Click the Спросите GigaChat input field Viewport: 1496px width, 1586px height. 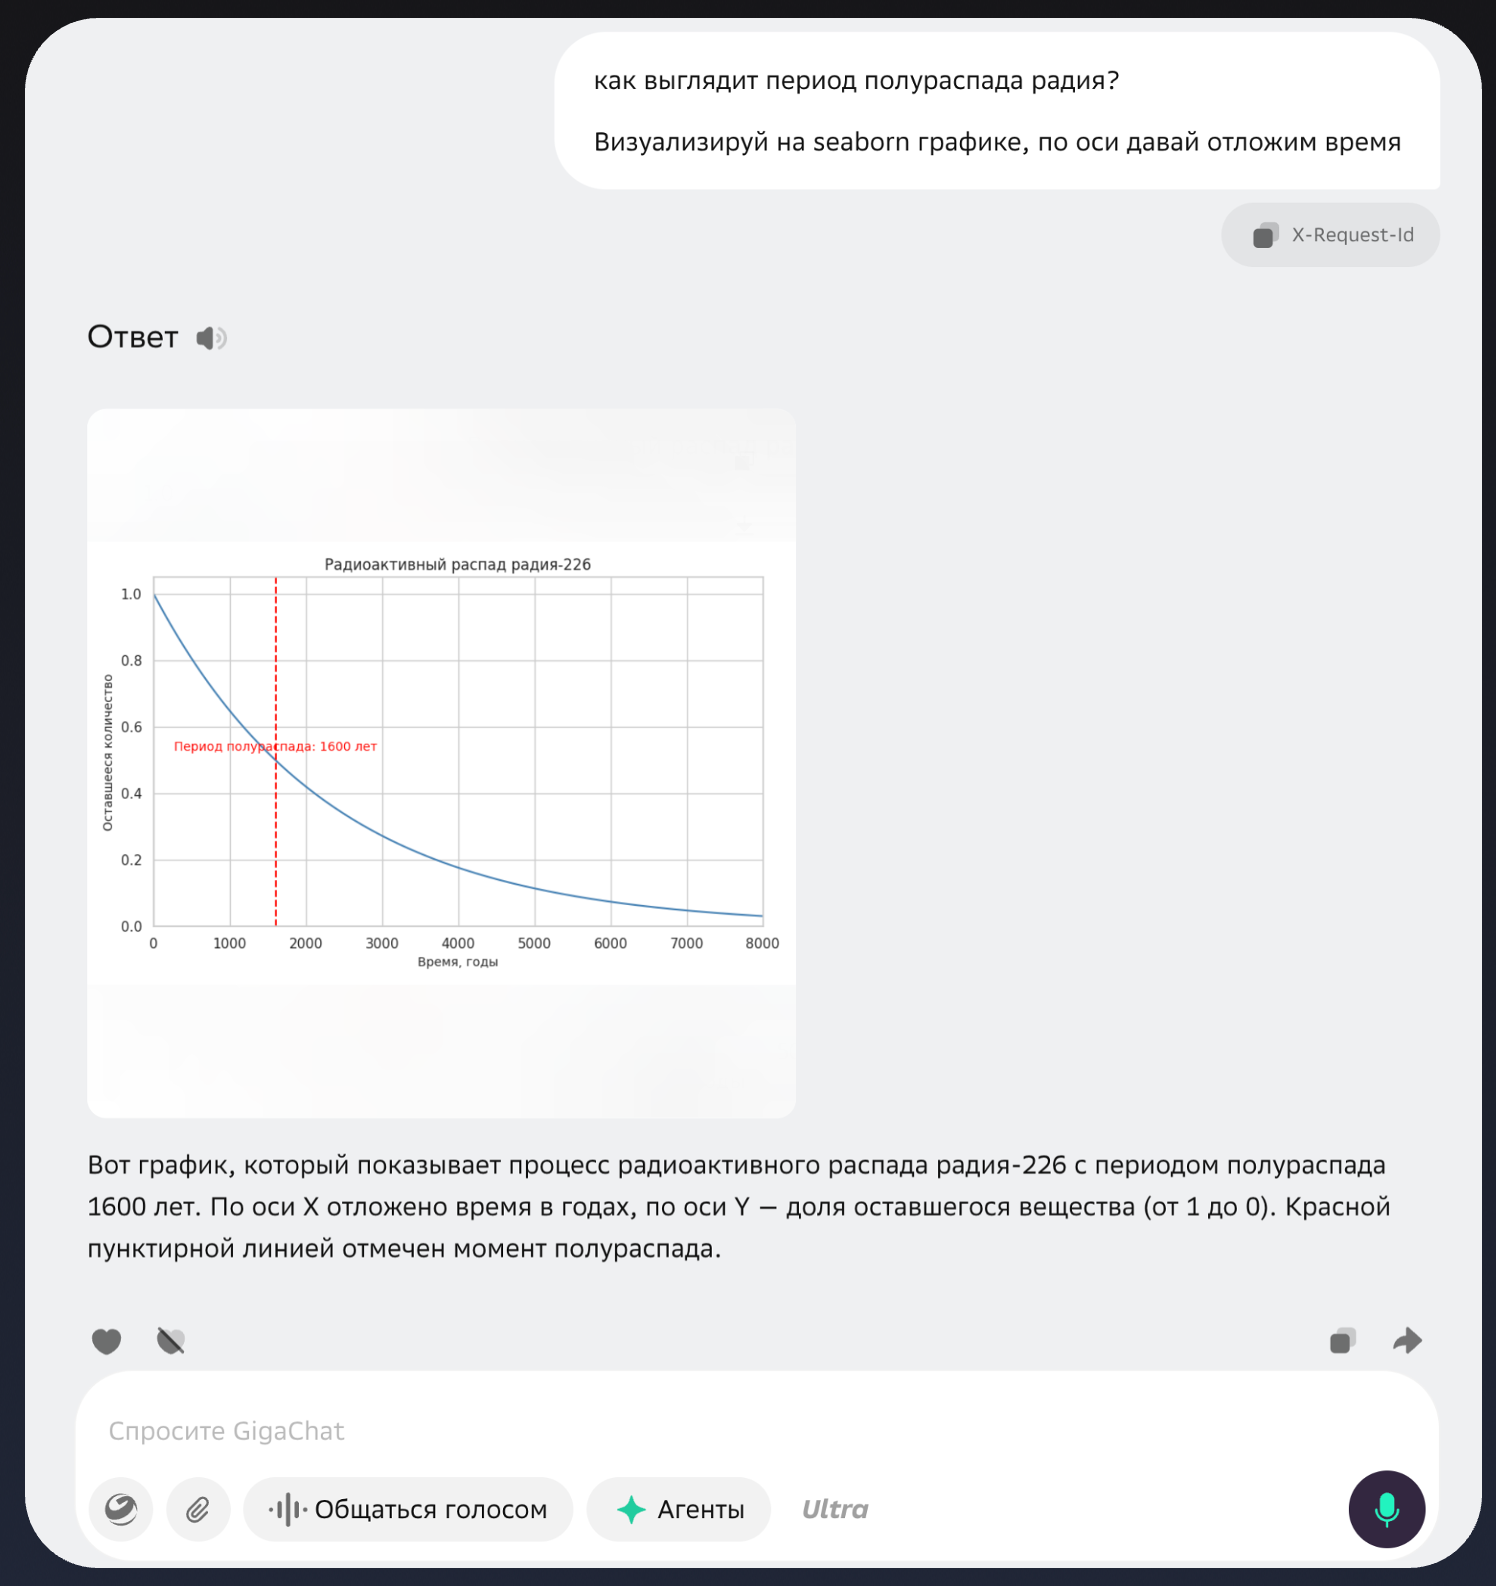coord(400,1430)
